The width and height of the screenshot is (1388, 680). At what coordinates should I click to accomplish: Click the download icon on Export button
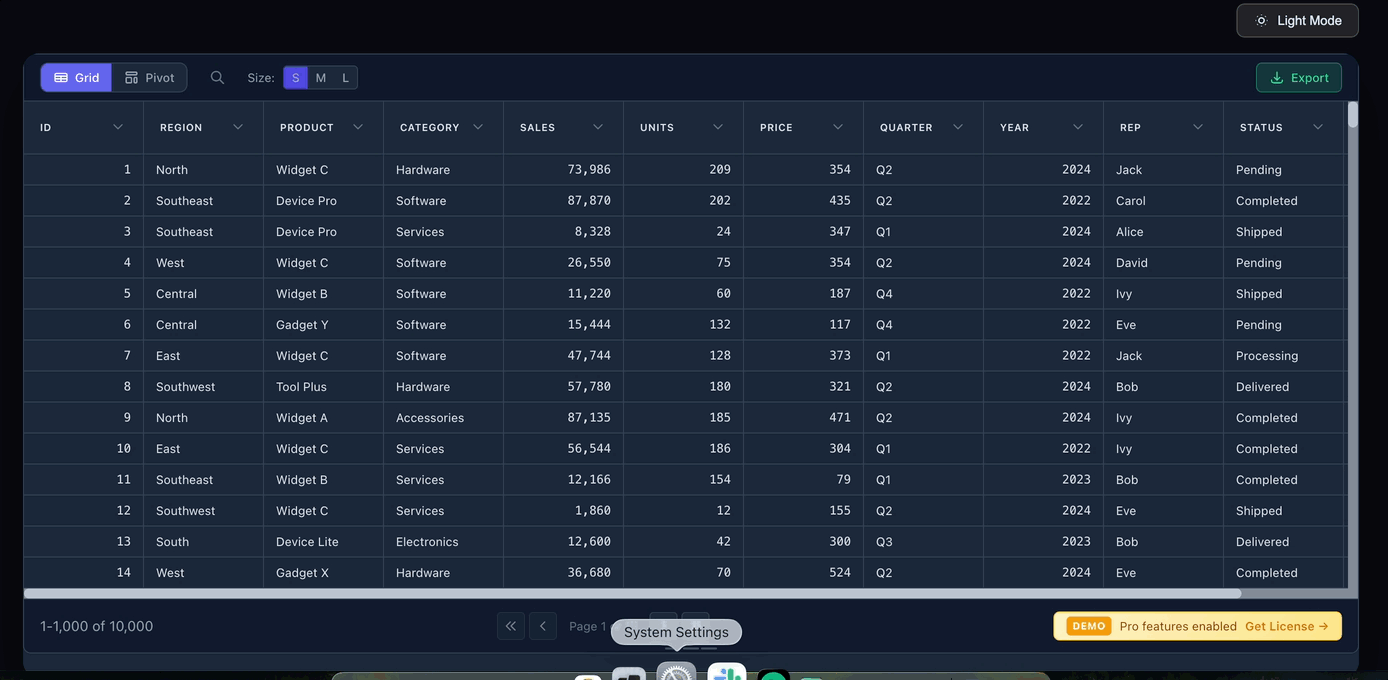point(1276,78)
